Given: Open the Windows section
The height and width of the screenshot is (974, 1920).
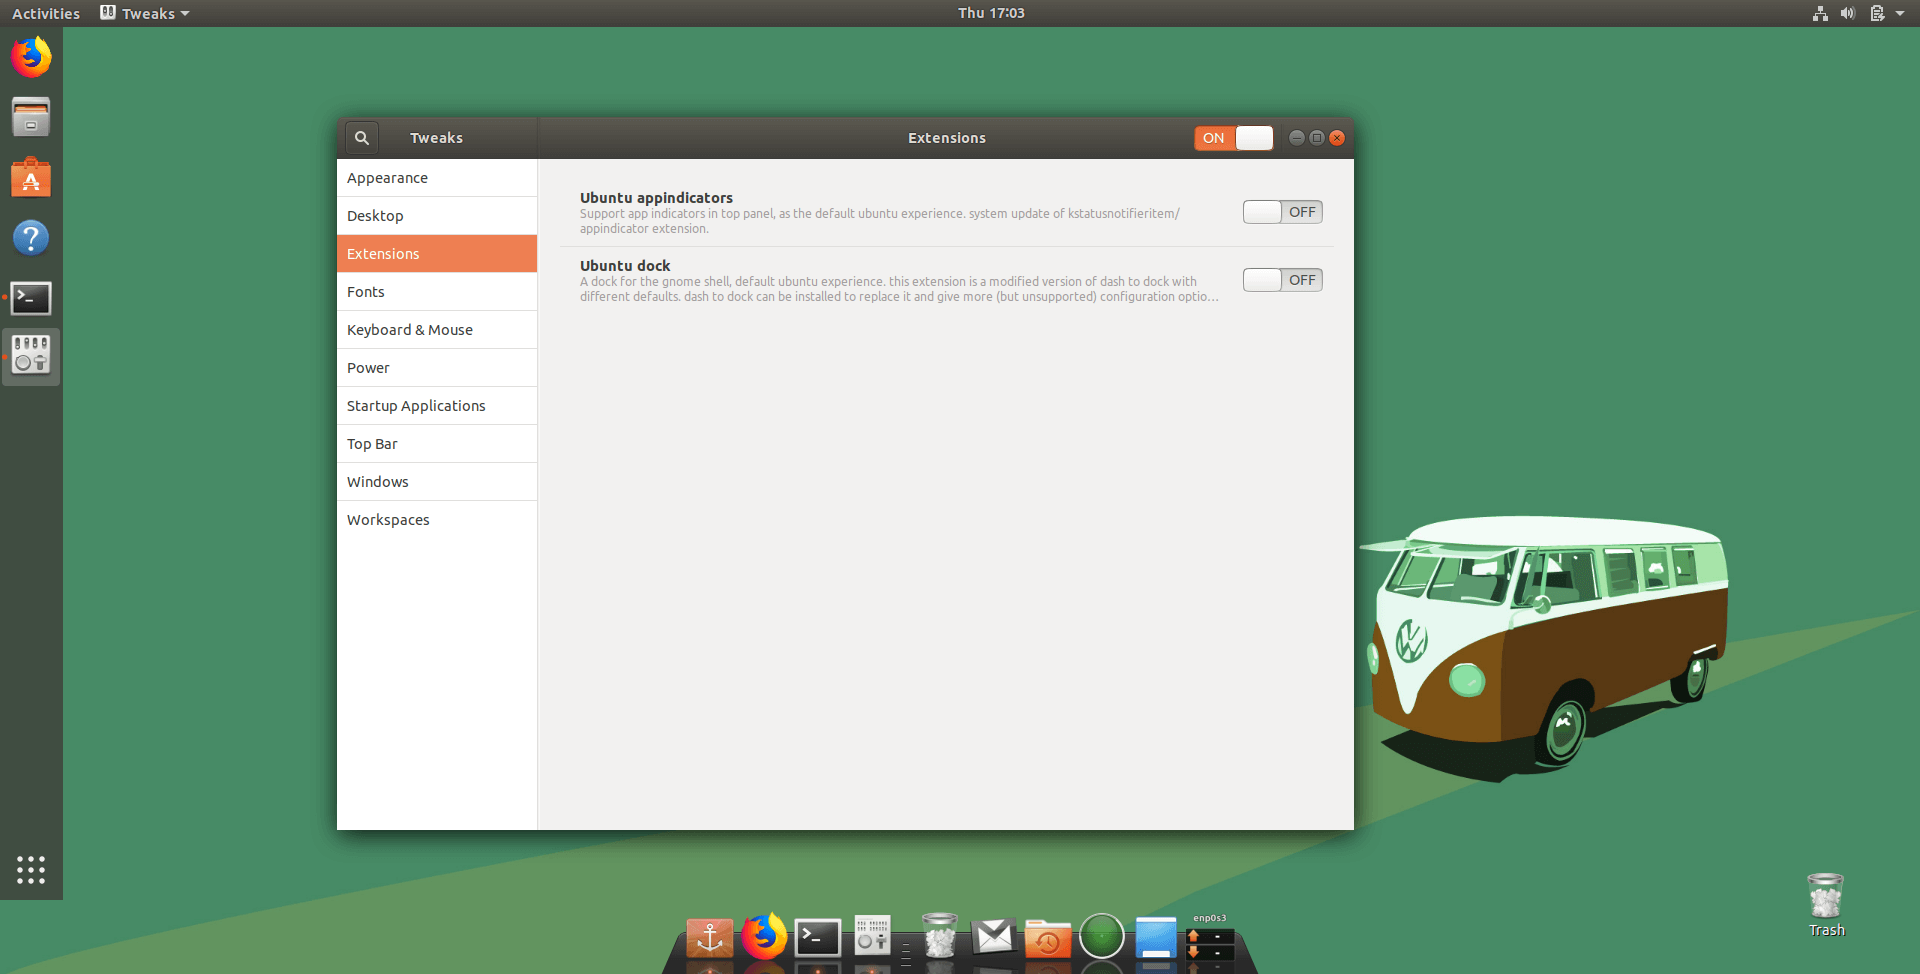Looking at the screenshot, I should coord(437,482).
